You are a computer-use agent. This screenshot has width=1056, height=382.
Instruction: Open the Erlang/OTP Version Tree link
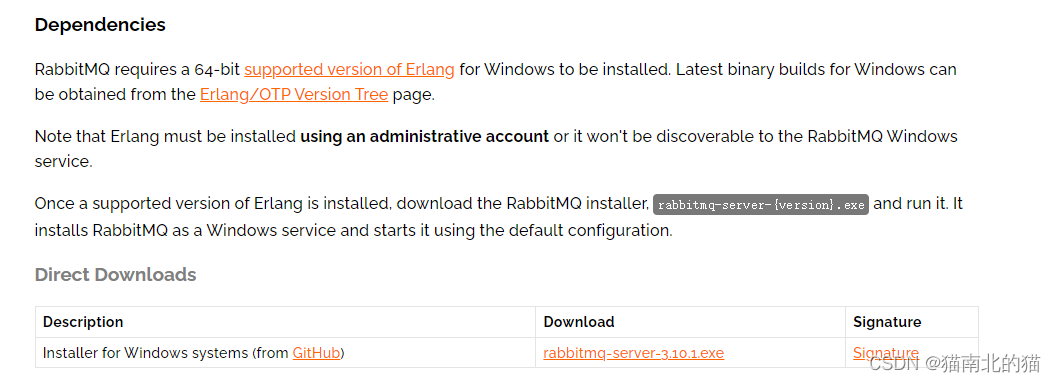(x=294, y=95)
